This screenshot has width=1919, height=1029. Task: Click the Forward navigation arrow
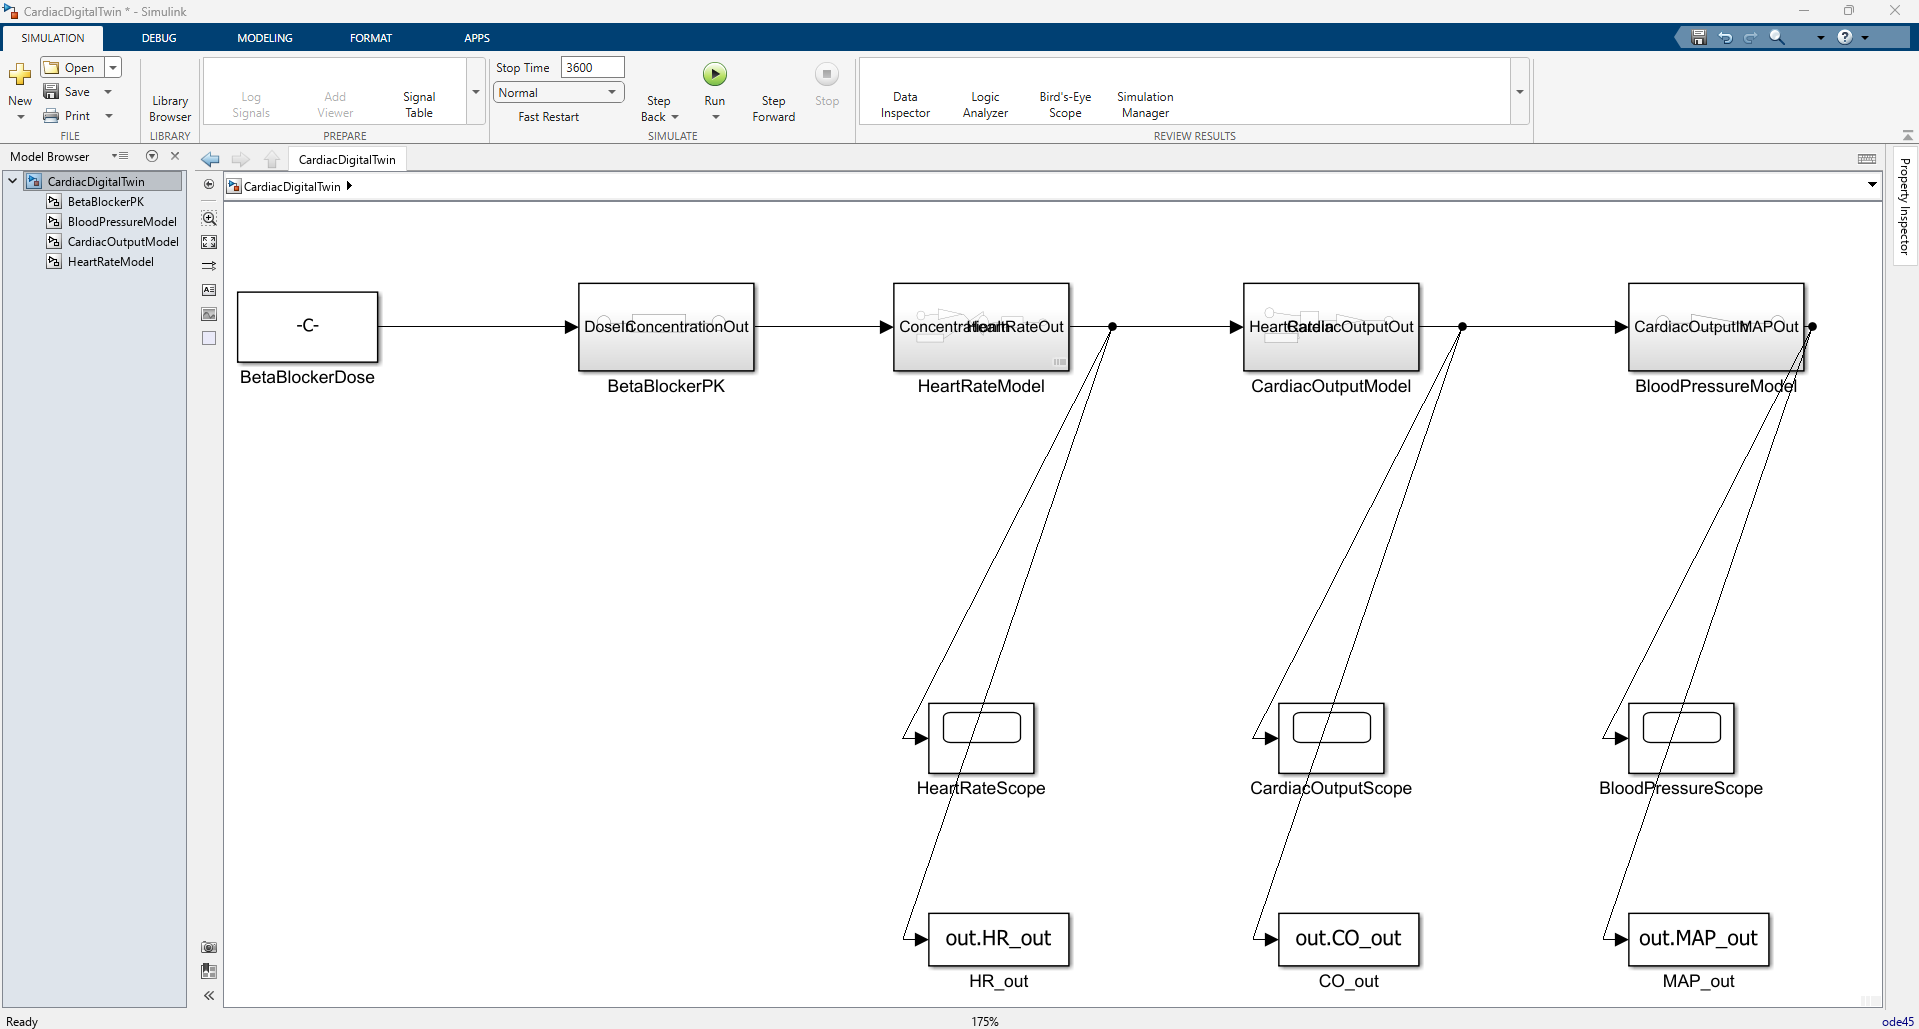pyautogui.click(x=241, y=159)
